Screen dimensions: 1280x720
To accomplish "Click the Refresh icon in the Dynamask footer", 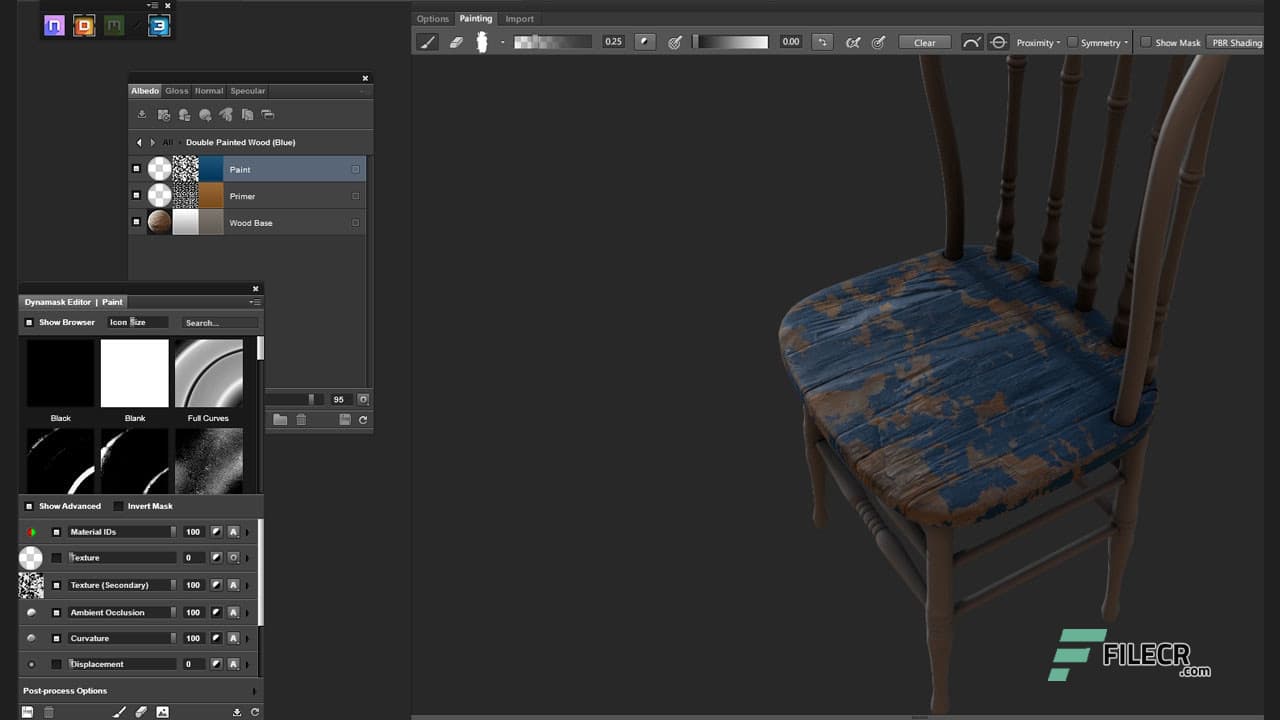I will (256, 711).
